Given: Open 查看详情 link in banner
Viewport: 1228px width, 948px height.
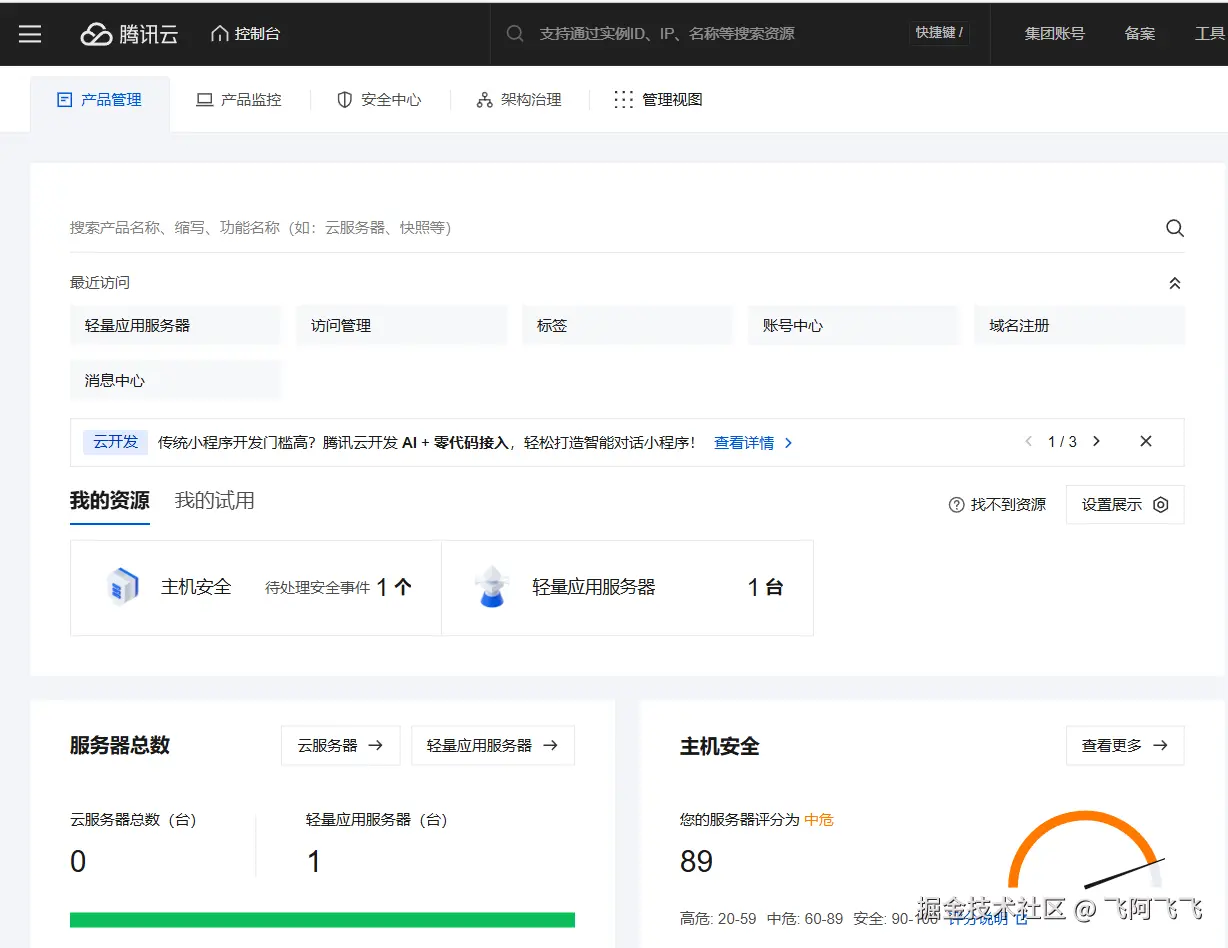Looking at the screenshot, I should (x=753, y=443).
